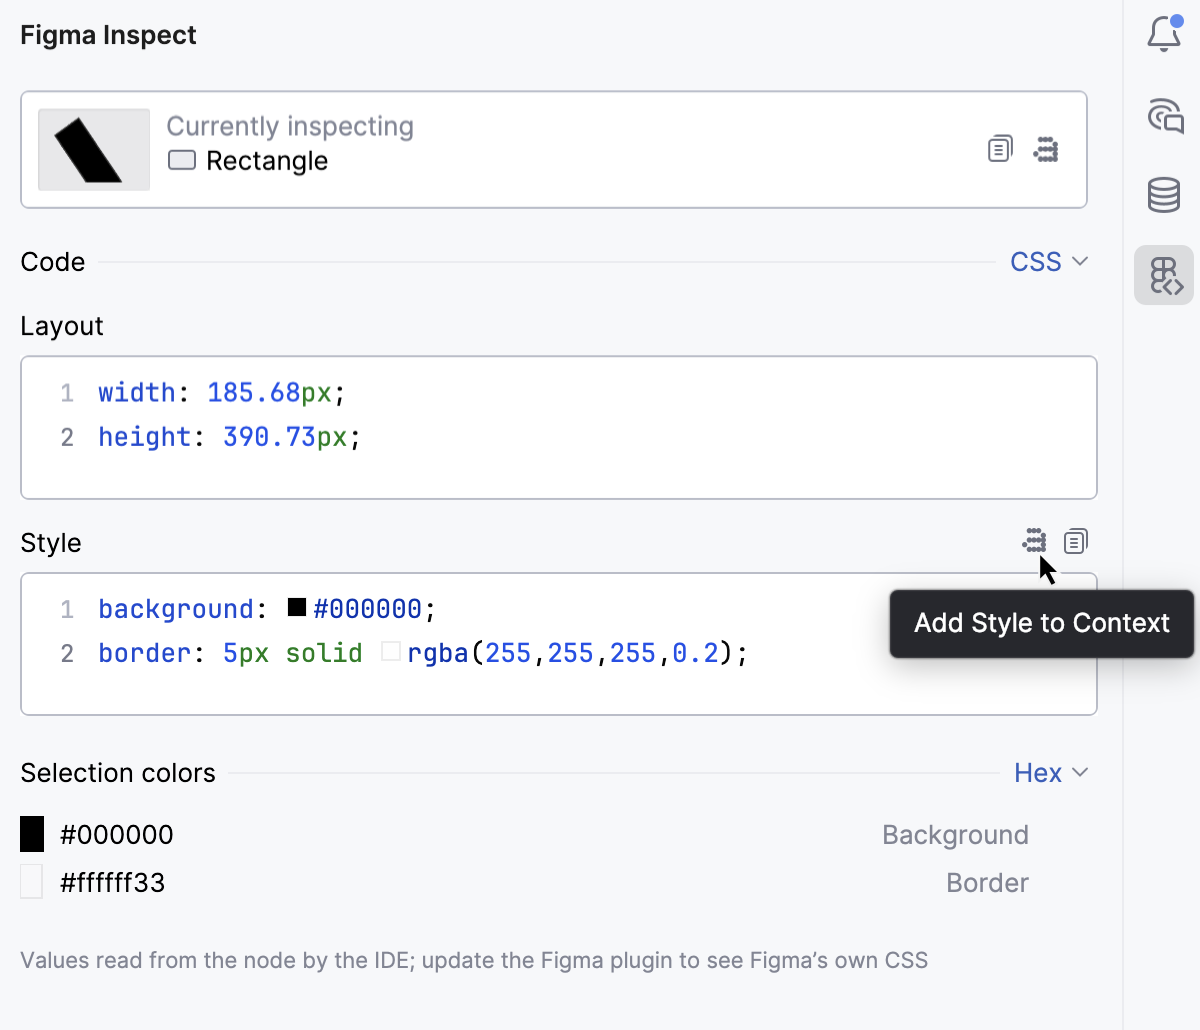Click the Style section heading

51,543
